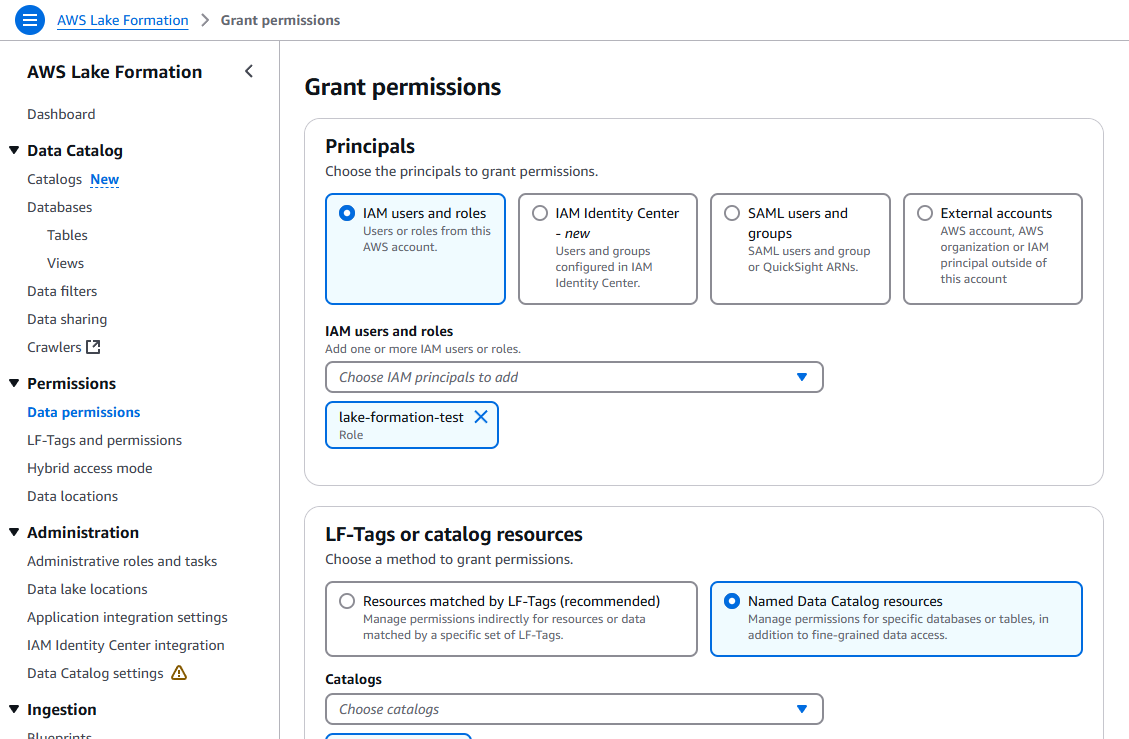
Task: Open Views under Databases
Action: click(66, 264)
